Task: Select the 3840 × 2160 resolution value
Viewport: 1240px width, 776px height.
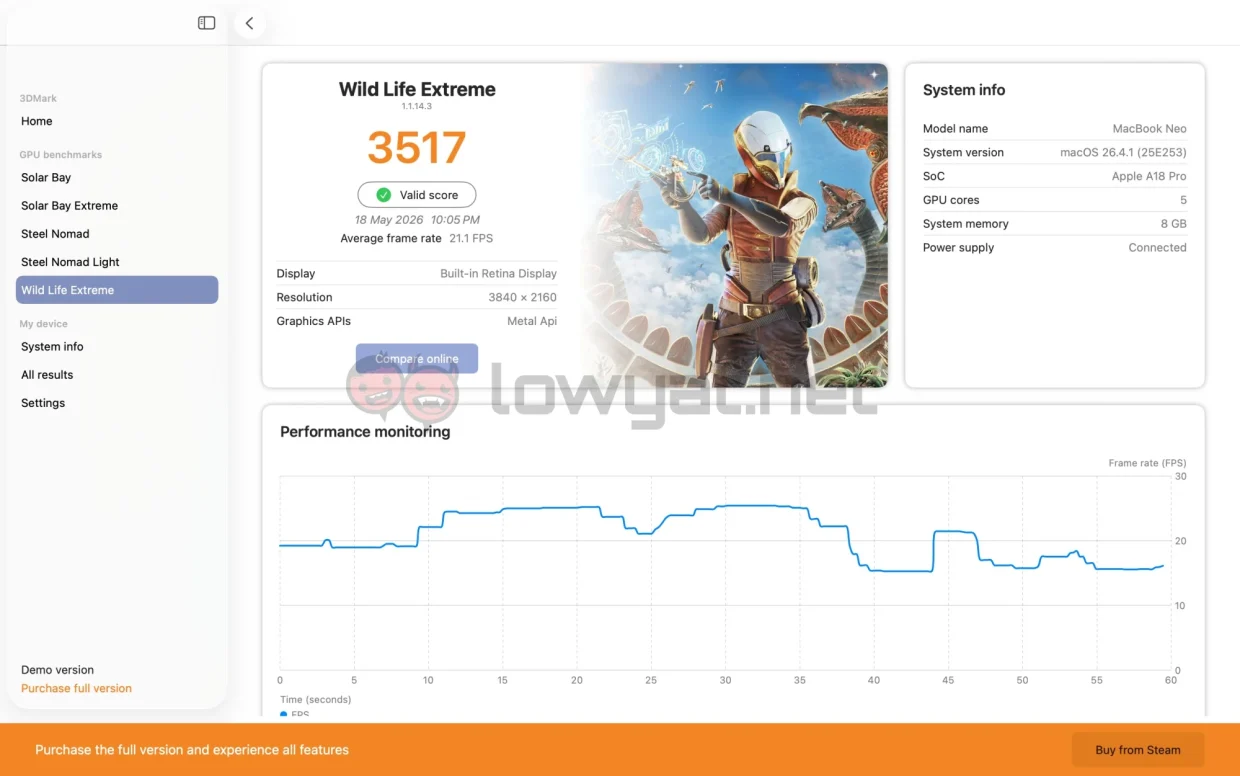Action: point(522,297)
